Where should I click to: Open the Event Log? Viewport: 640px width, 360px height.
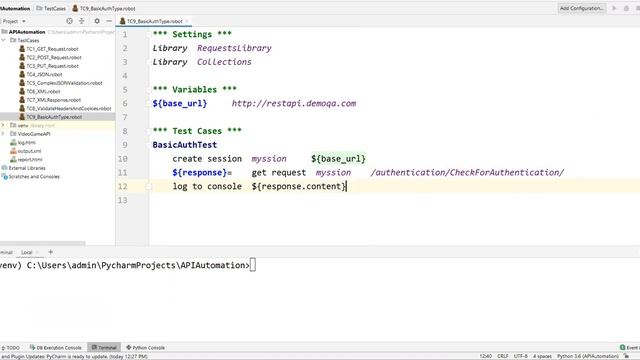coord(629,348)
